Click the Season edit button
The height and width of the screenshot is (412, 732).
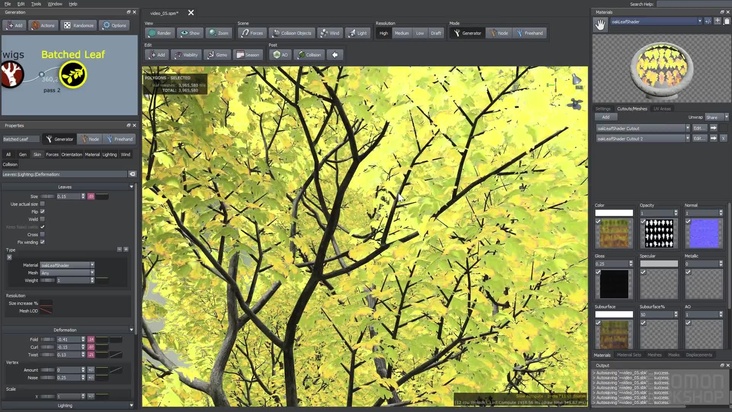point(248,55)
